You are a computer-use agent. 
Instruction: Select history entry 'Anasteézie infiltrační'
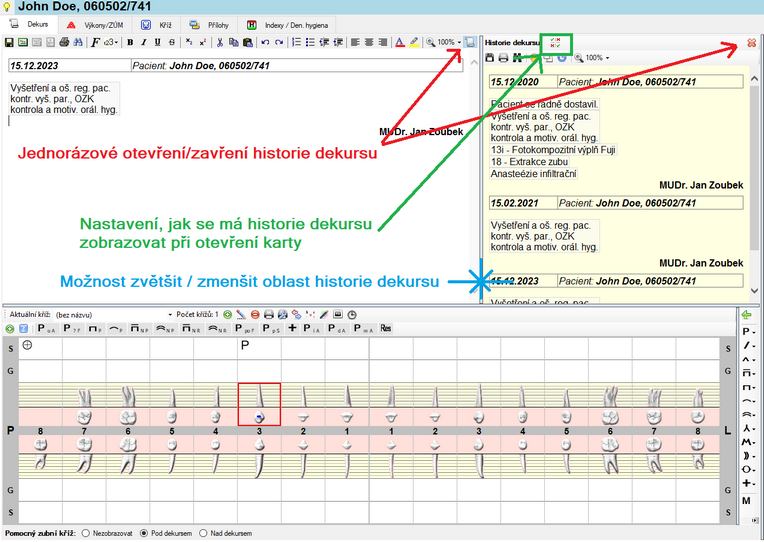point(534,174)
